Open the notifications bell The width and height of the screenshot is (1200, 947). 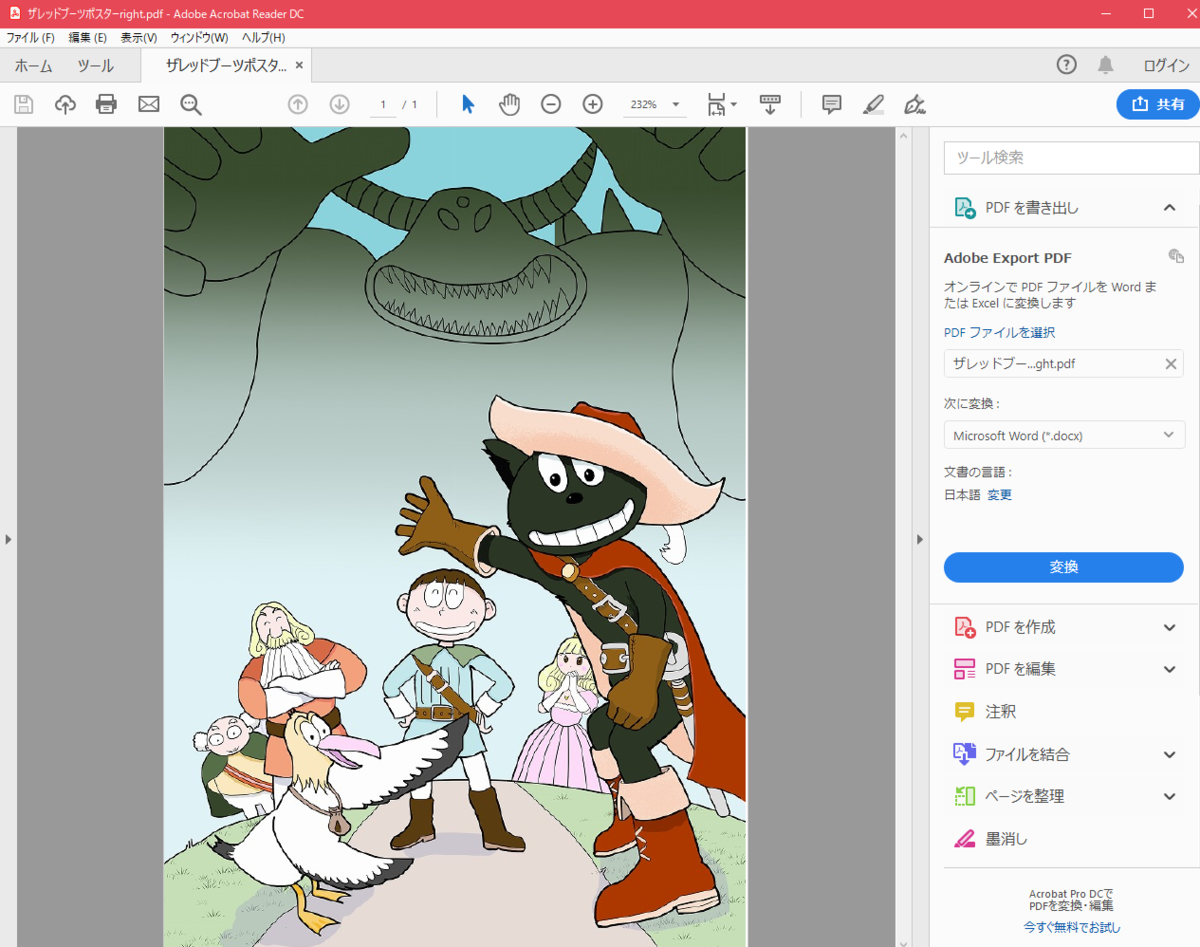[x=1105, y=65]
